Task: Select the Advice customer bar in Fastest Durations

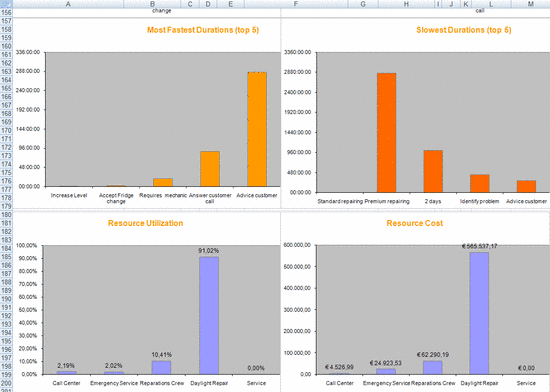Action: click(257, 129)
